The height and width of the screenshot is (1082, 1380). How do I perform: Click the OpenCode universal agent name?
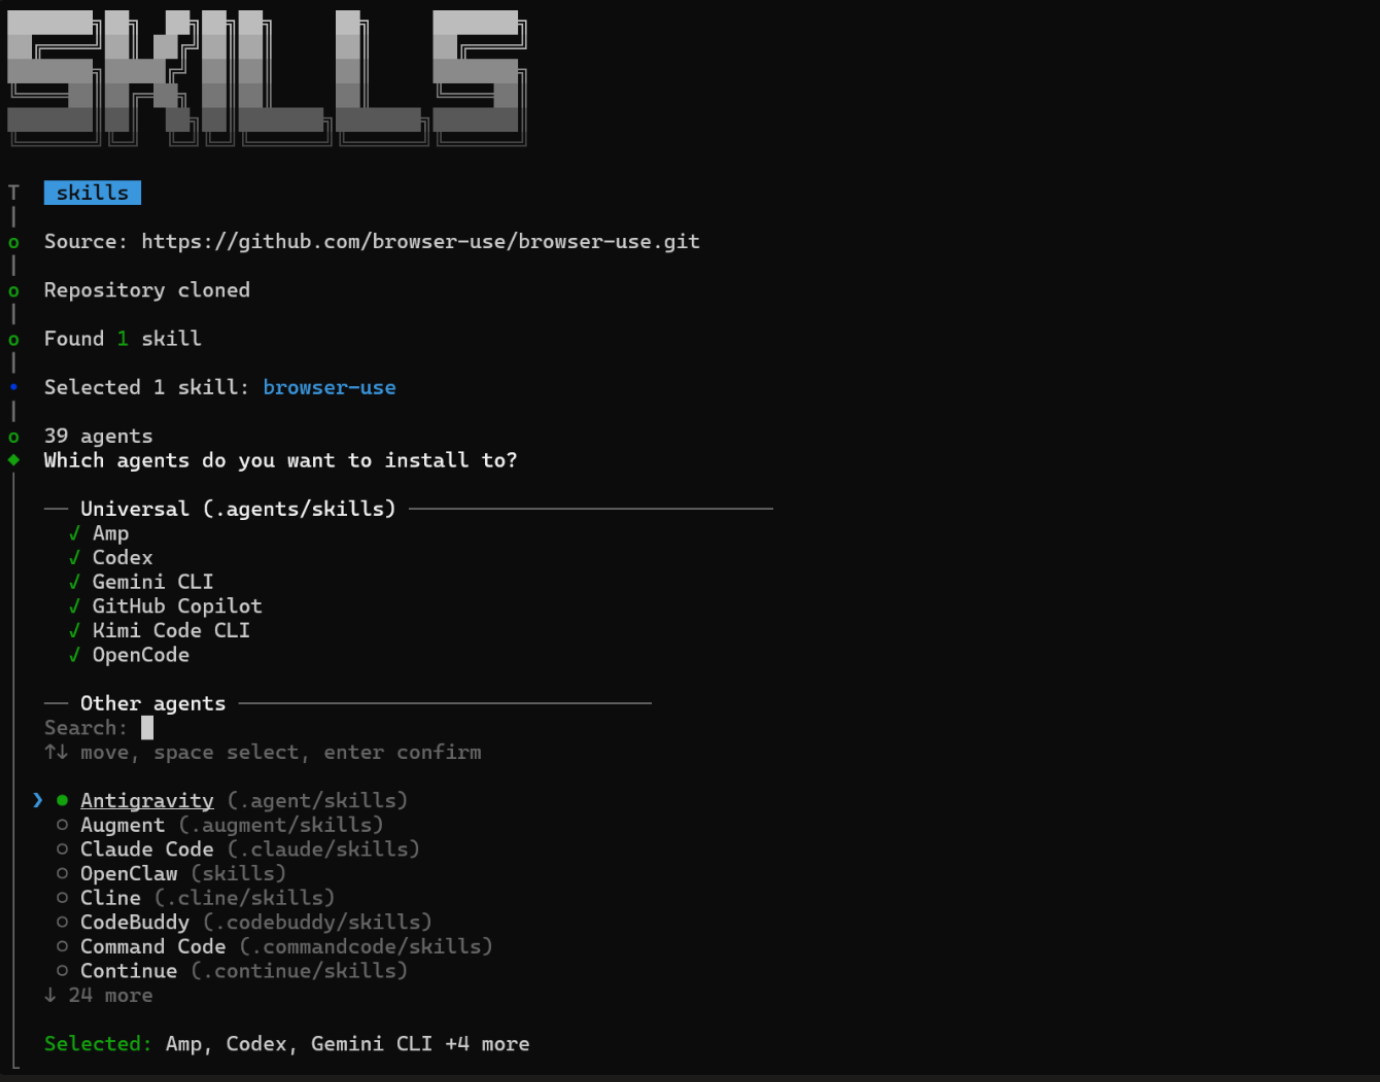coord(140,655)
